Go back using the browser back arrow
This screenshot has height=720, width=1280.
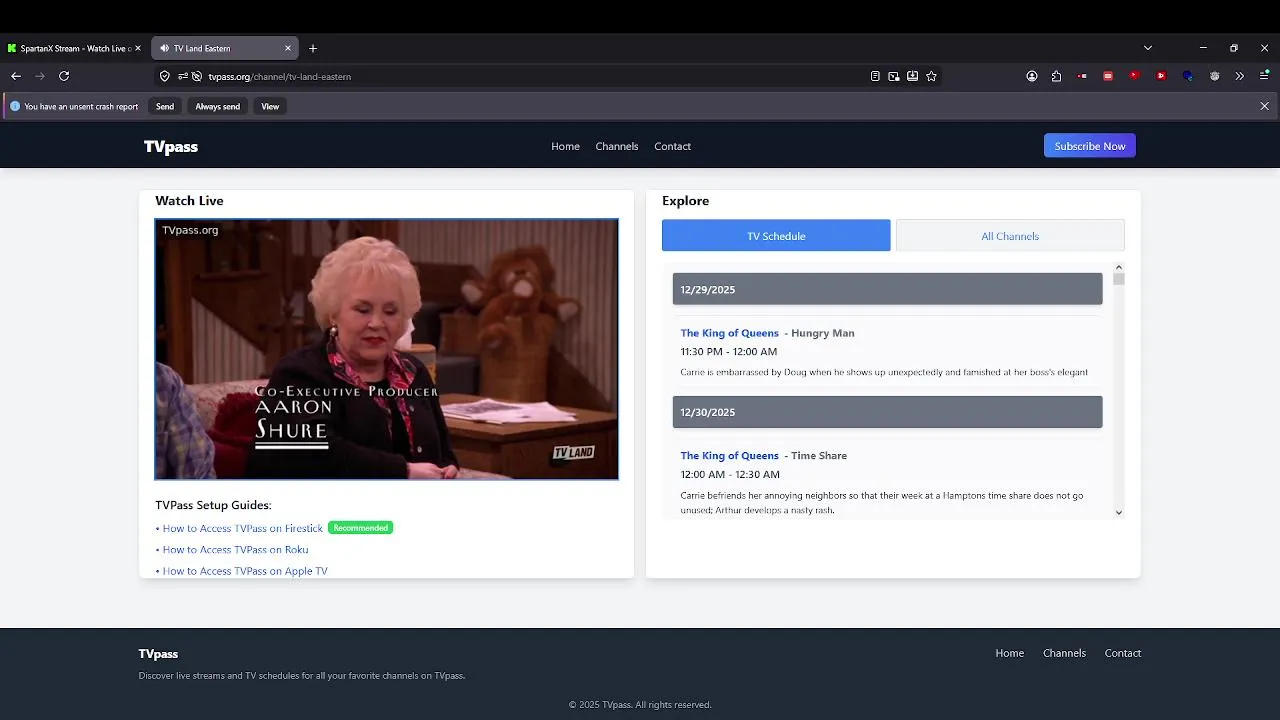(x=16, y=76)
